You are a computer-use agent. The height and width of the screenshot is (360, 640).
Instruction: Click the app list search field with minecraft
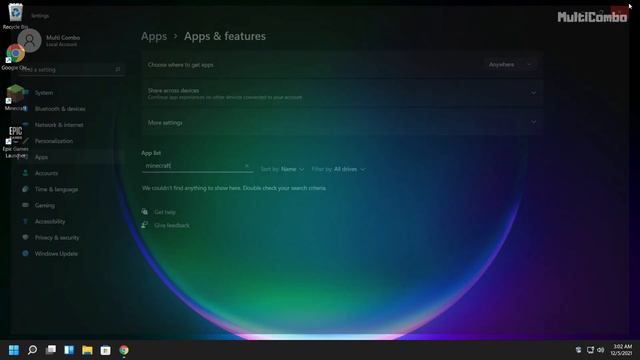pyautogui.click(x=198, y=166)
